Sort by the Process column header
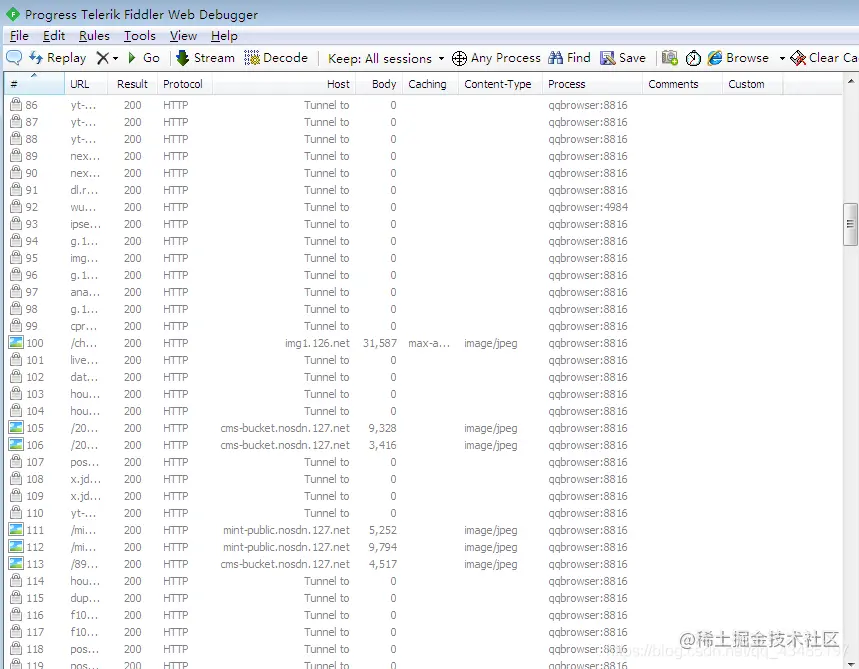 pos(592,84)
